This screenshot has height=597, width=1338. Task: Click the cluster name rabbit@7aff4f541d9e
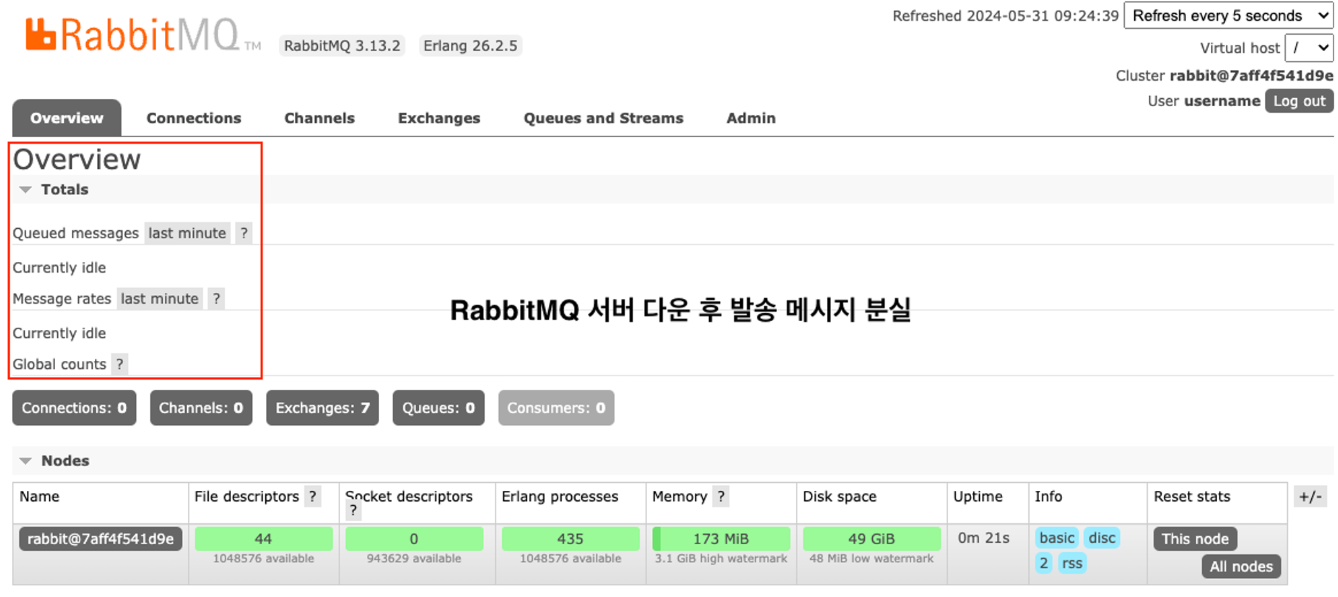1251,76
